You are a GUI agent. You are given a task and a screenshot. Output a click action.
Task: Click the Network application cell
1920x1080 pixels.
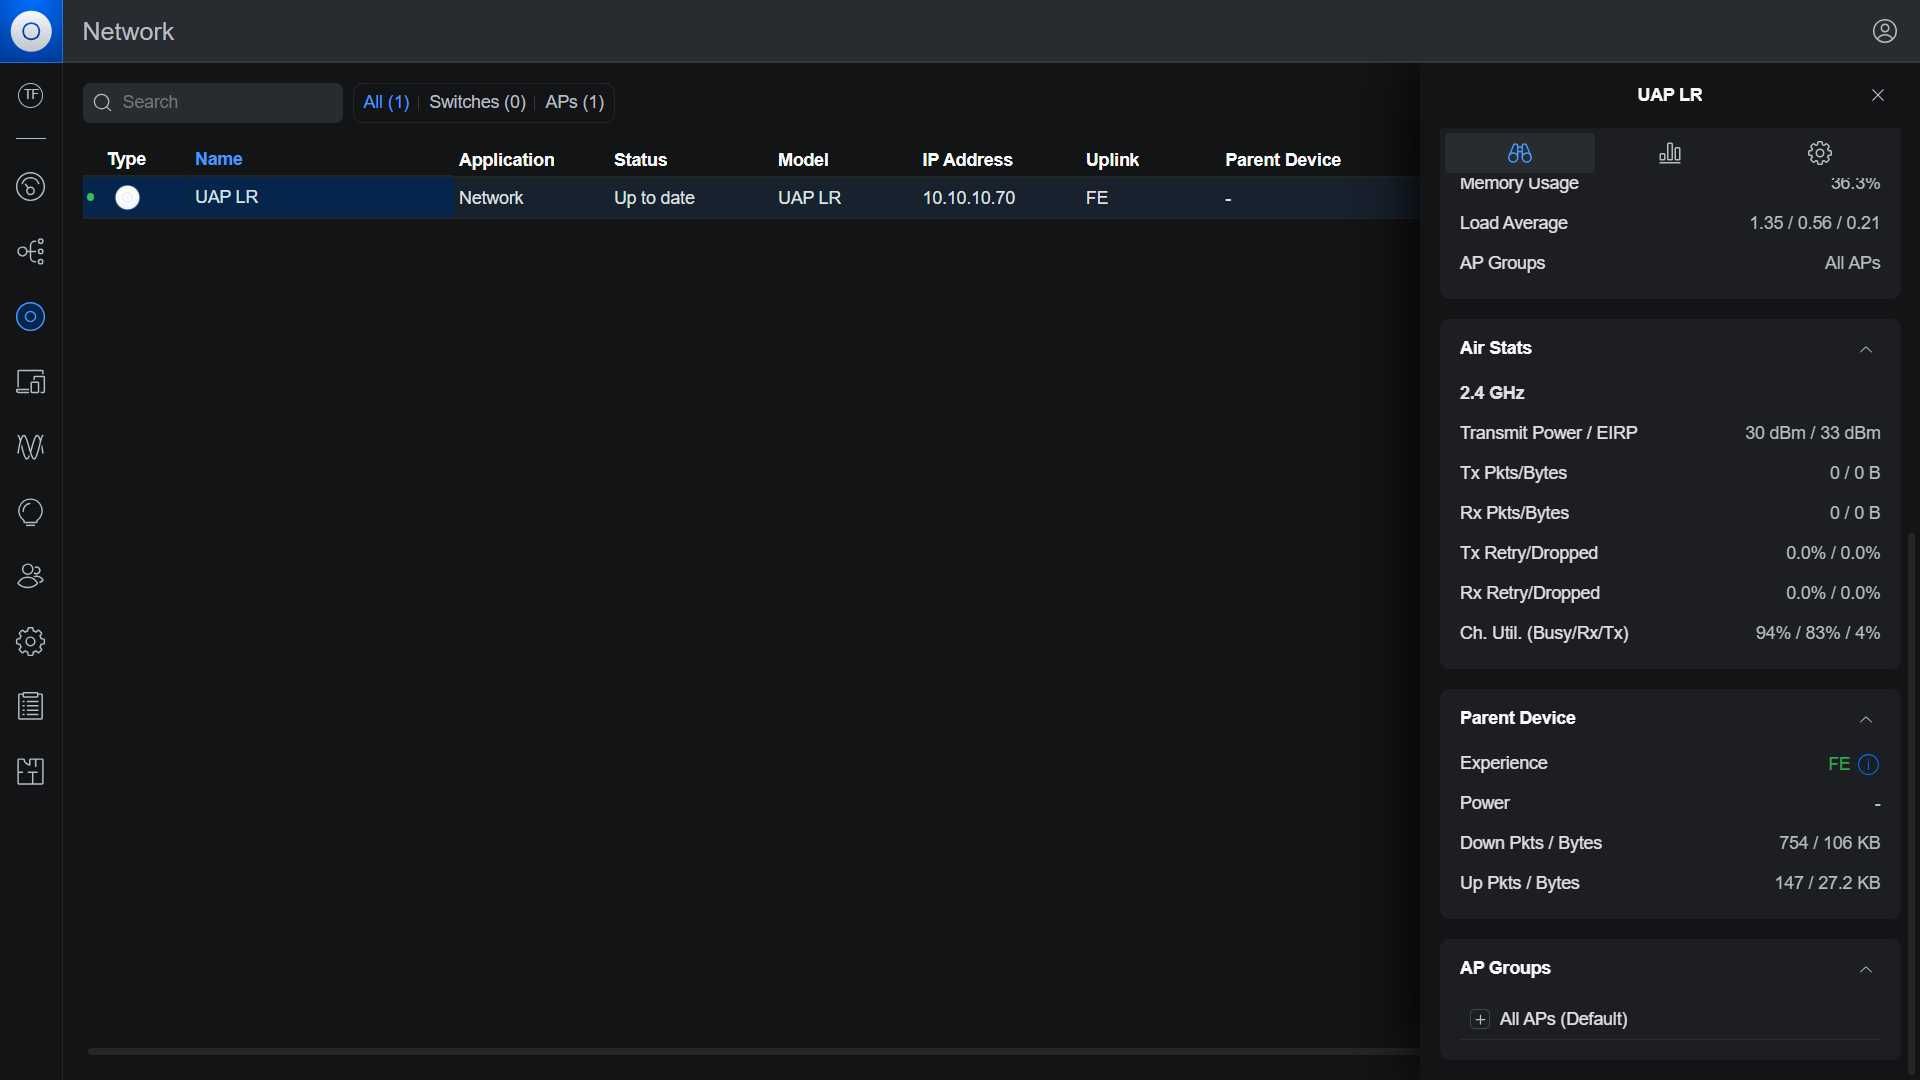pos(491,198)
